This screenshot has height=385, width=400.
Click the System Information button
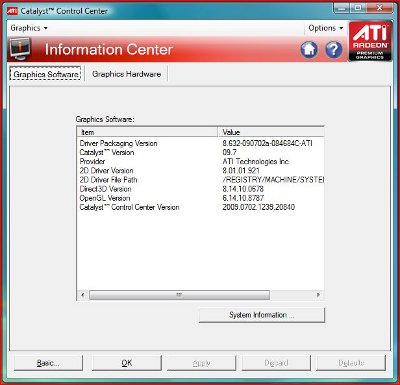262,315
